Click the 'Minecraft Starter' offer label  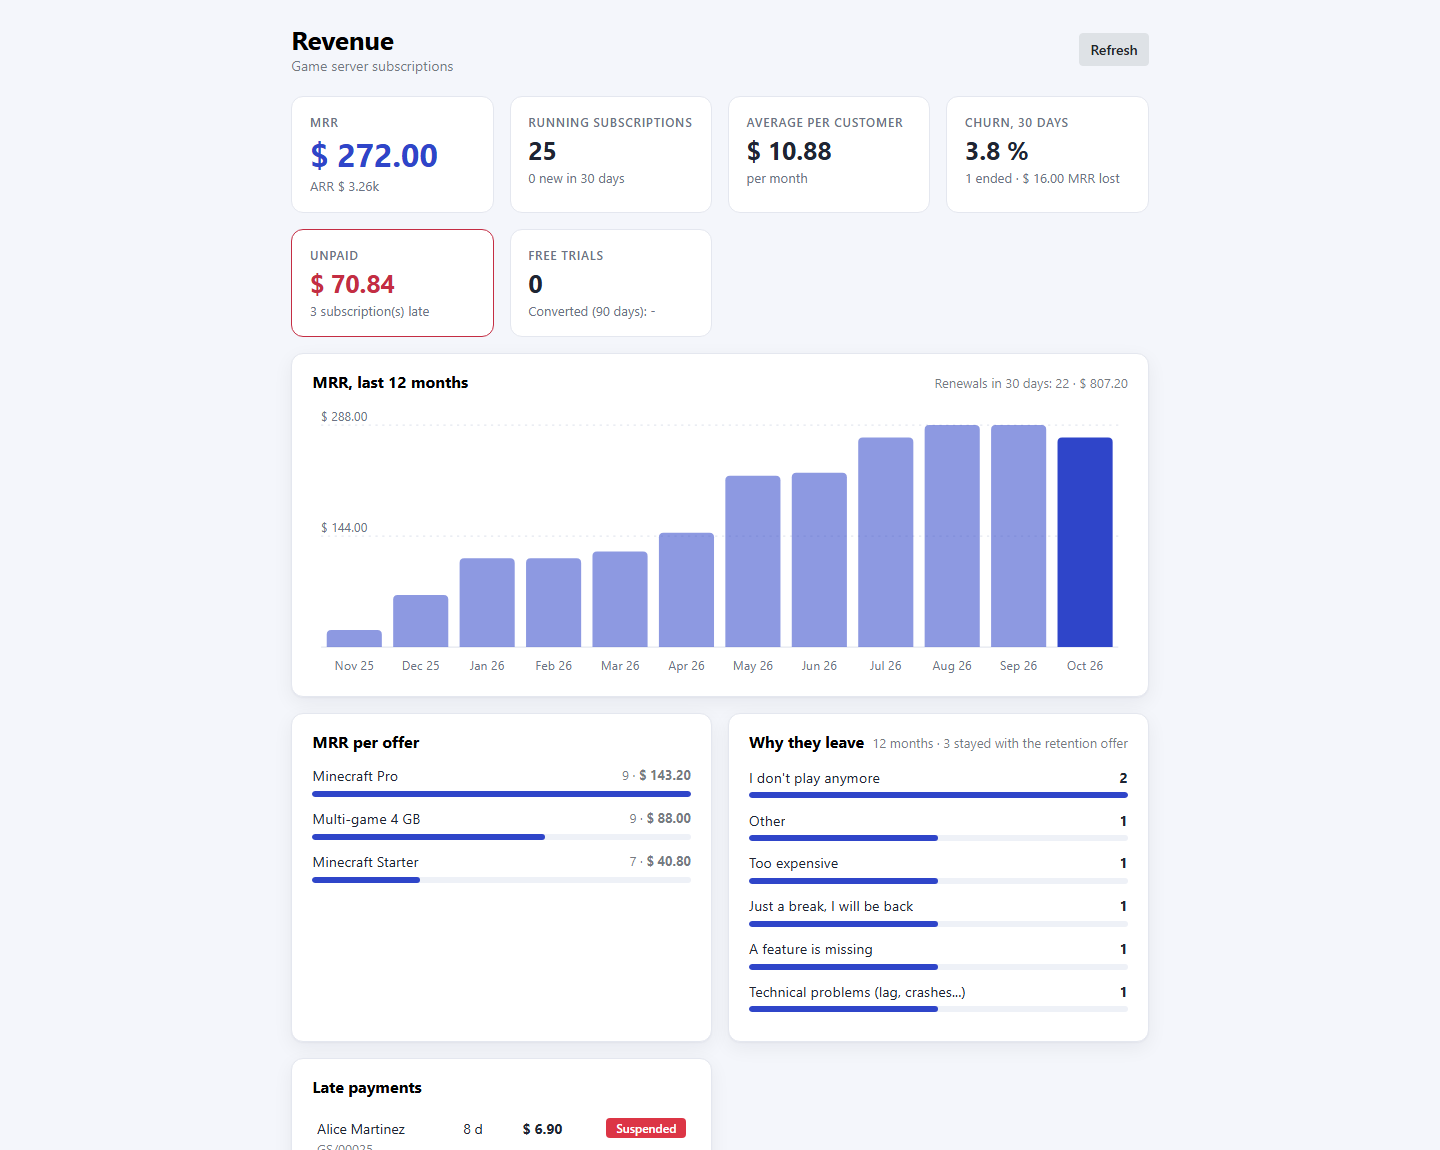(x=365, y=862)
